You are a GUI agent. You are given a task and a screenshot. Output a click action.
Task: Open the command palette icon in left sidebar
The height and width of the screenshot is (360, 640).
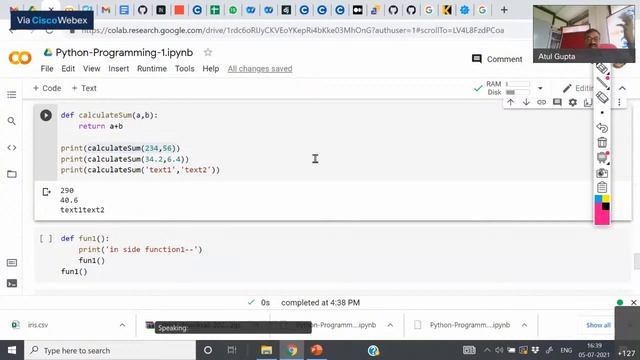click(12, 262)
